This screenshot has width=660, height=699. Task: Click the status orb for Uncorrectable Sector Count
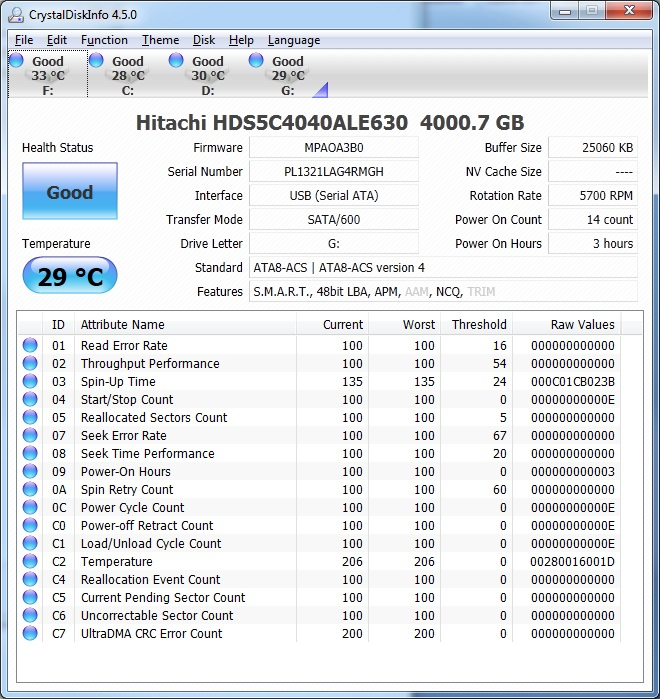[30, 615]
